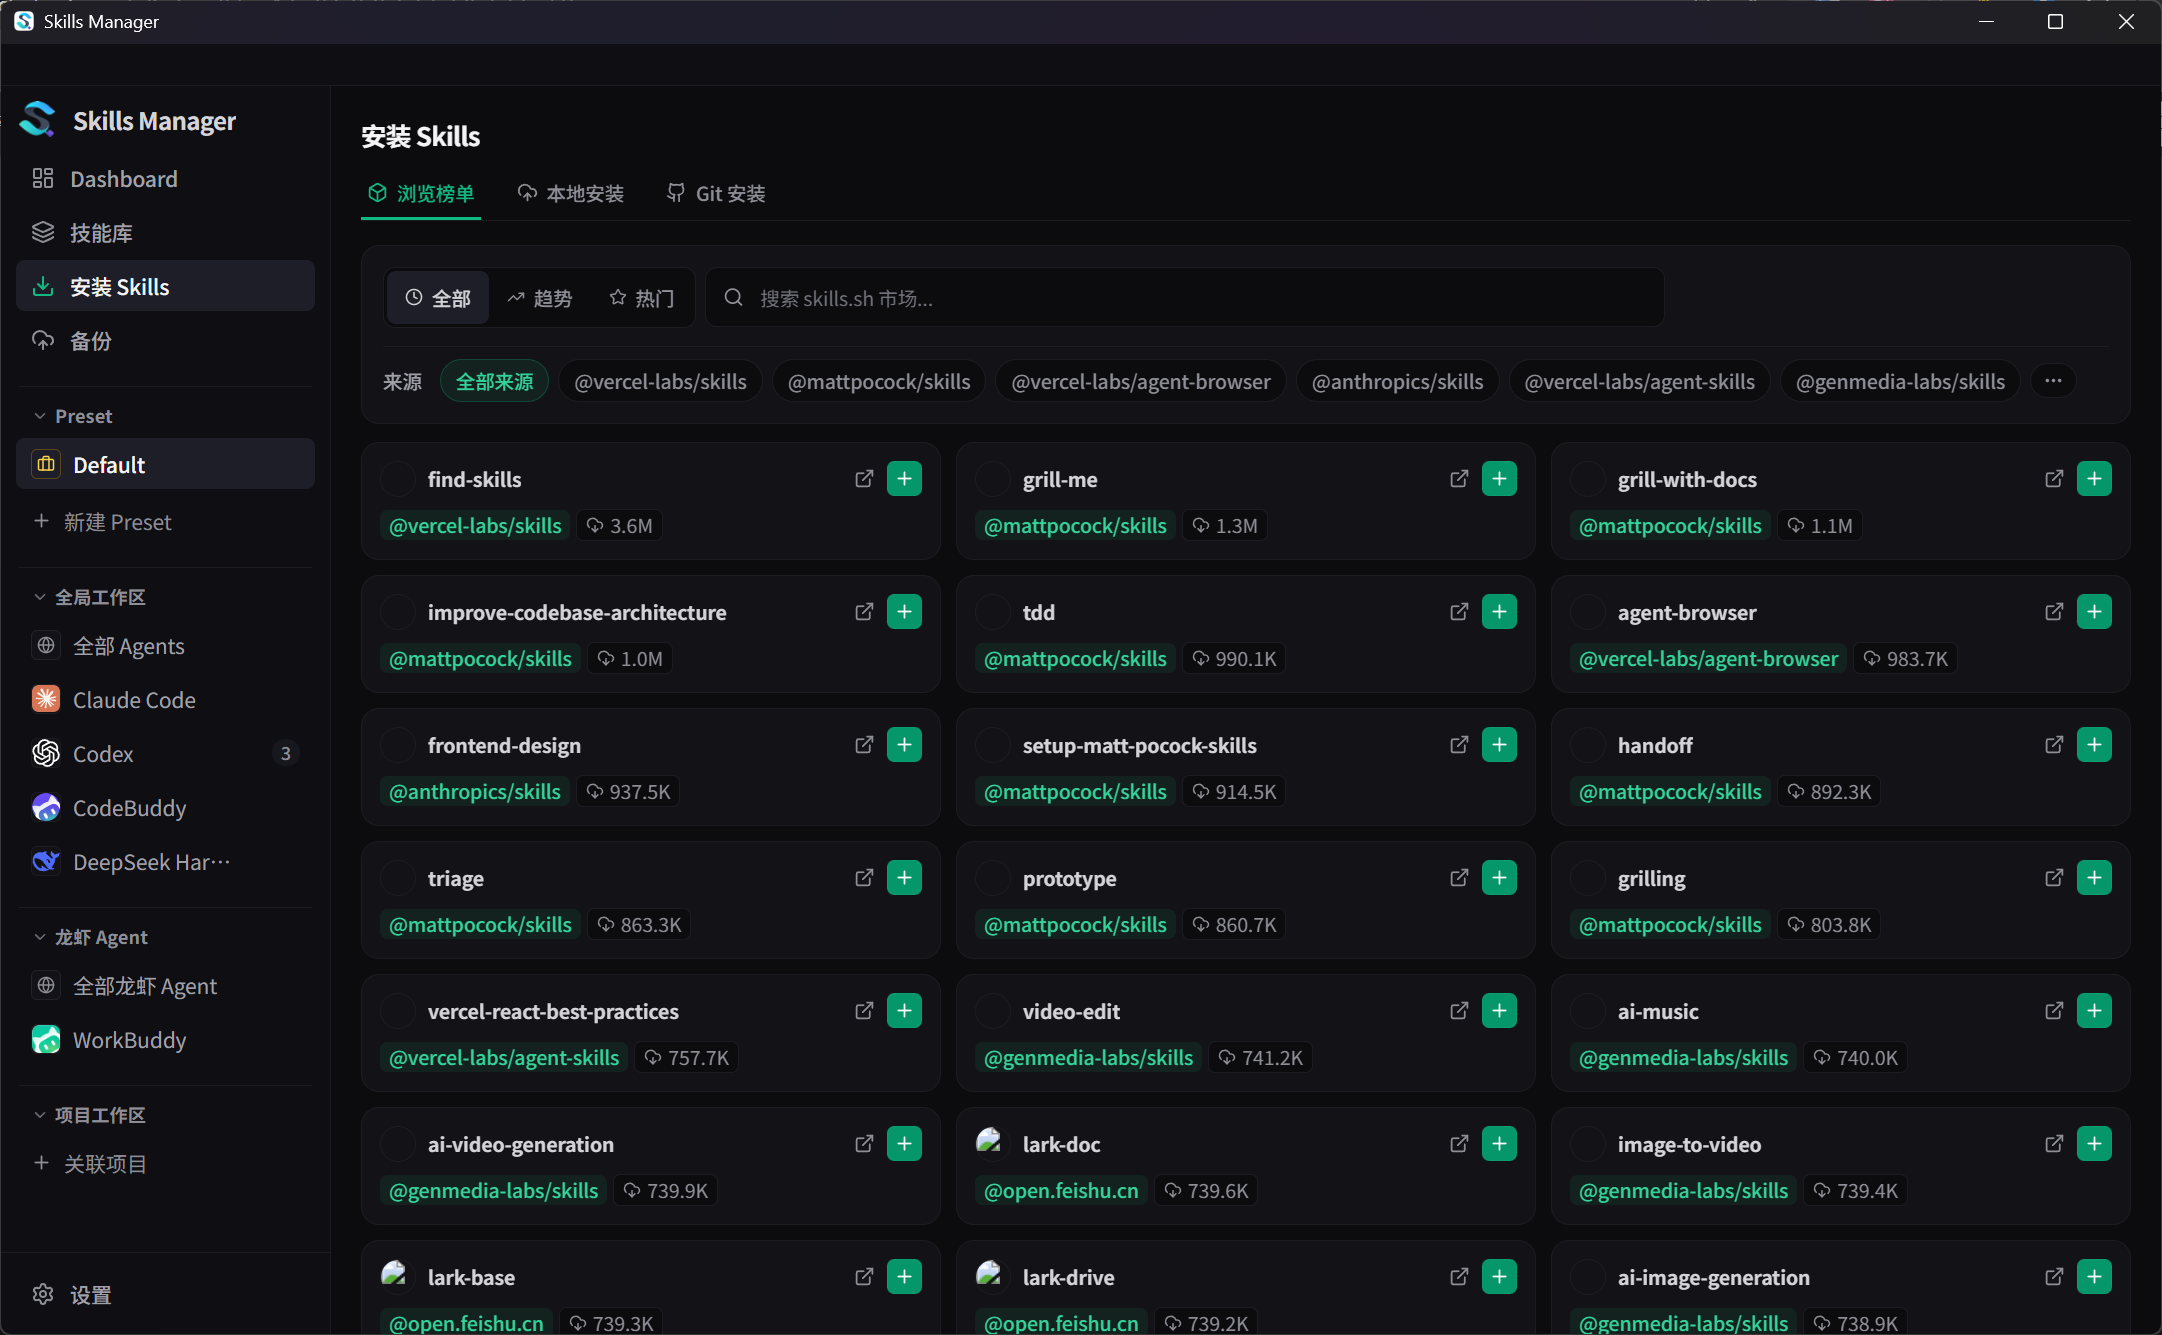2162x1335 pixels.
Task: Open the frontend-design external link icon
Action: pyautogui.click(x=864, y=745)
